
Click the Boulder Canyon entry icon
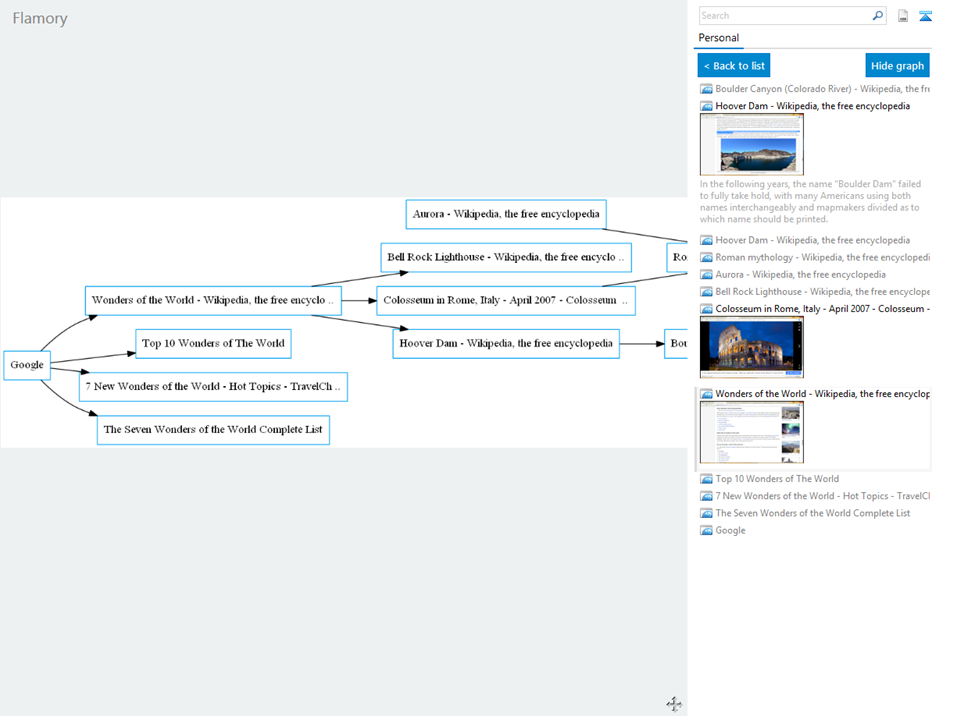point(707,89)
